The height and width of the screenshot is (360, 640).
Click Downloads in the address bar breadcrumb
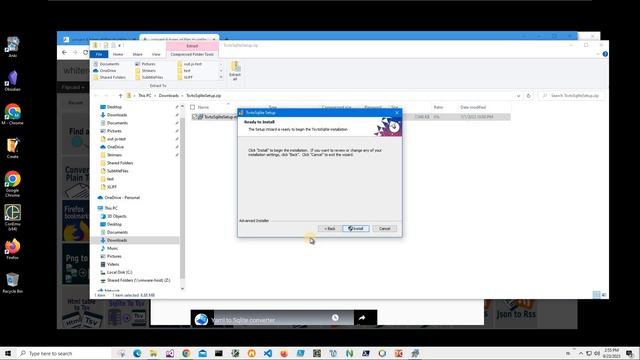[x=169, y=96]
